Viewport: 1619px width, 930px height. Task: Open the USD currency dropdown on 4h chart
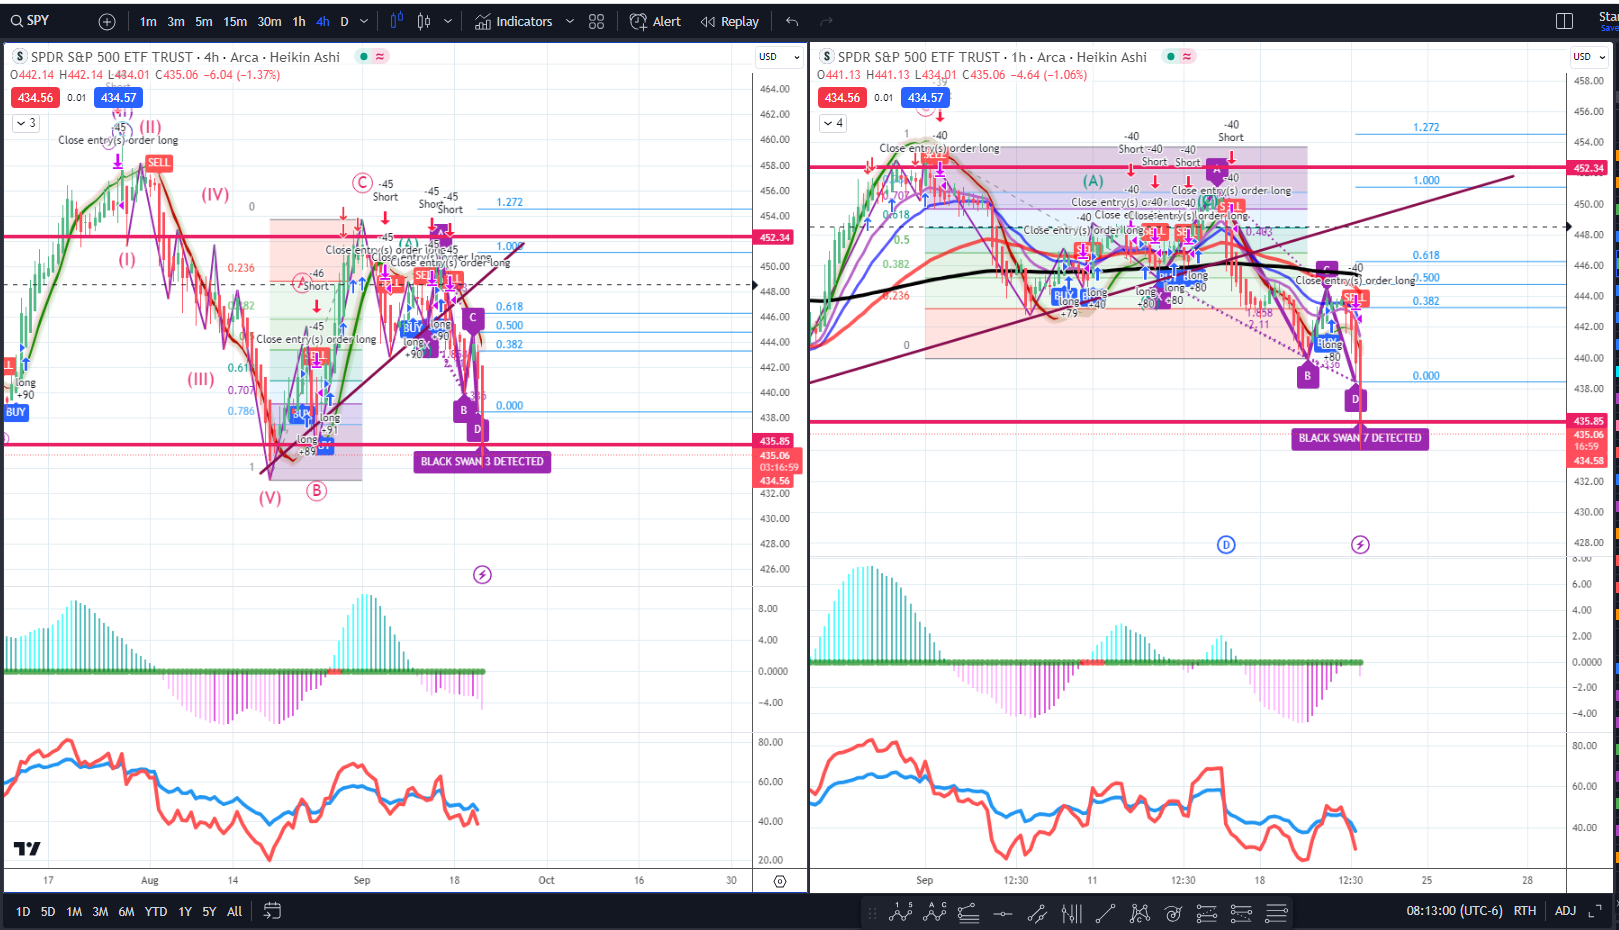point(780,57)
